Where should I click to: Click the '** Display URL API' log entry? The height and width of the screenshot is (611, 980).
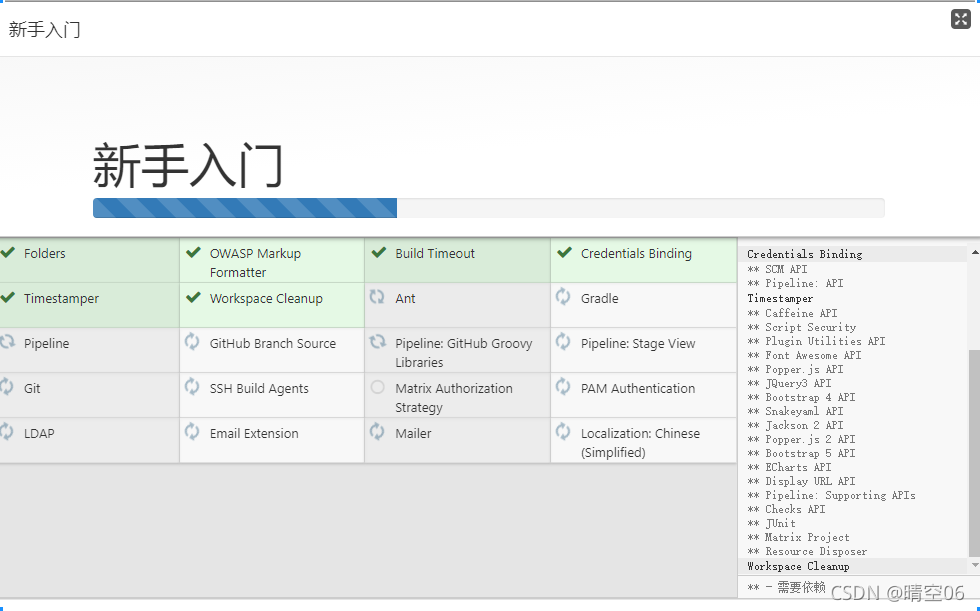point(801,482)
